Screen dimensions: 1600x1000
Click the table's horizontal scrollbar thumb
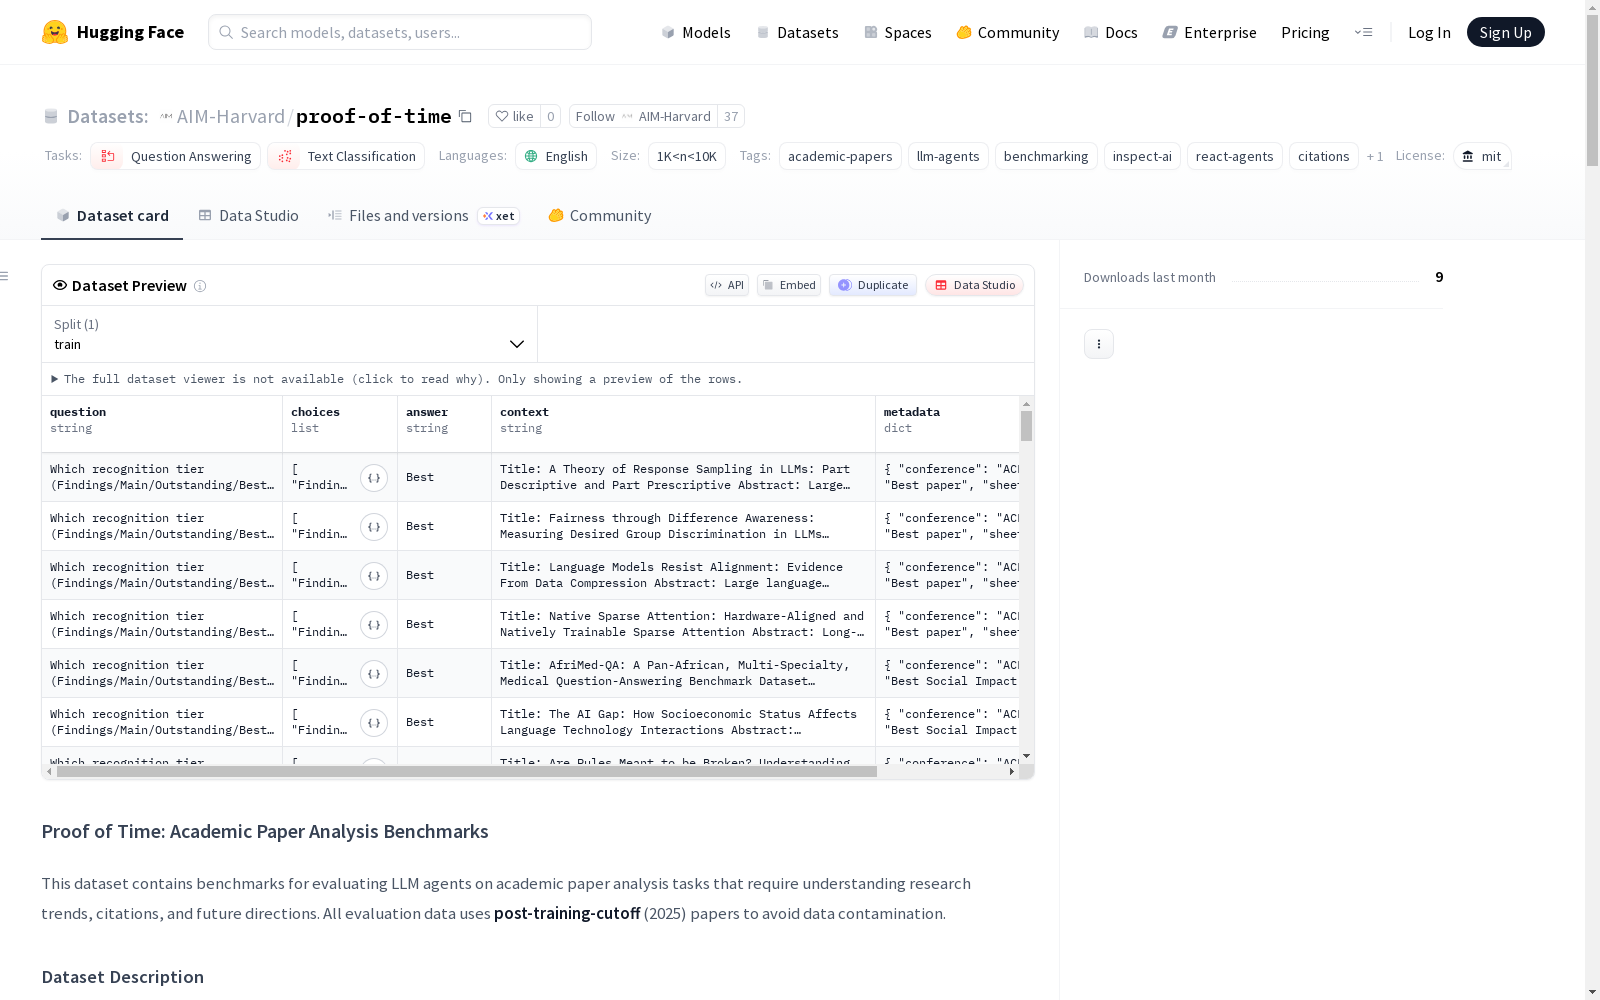point(467,772)
